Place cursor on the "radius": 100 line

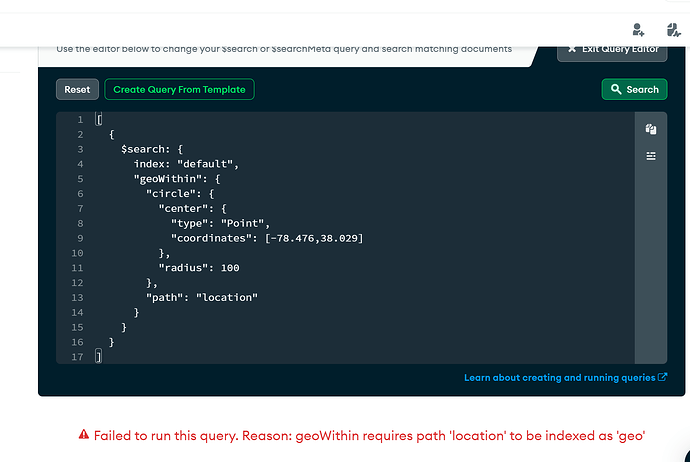point(199,268)
